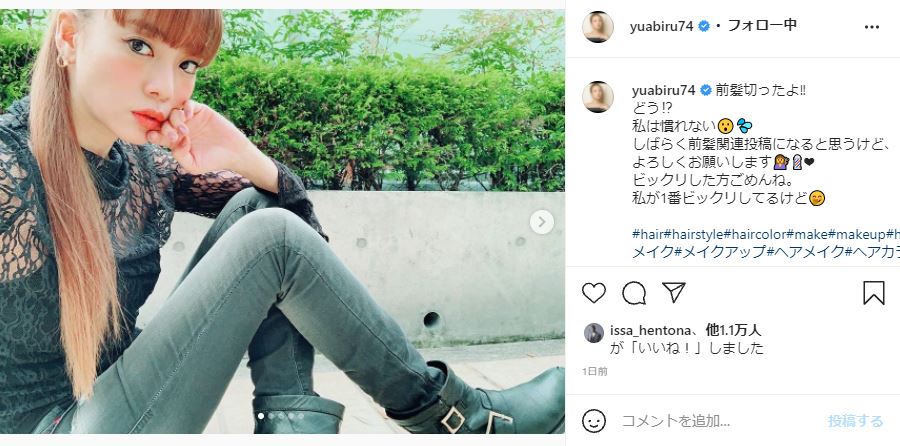Submit comment with 投稿する button

click(855, 421)
